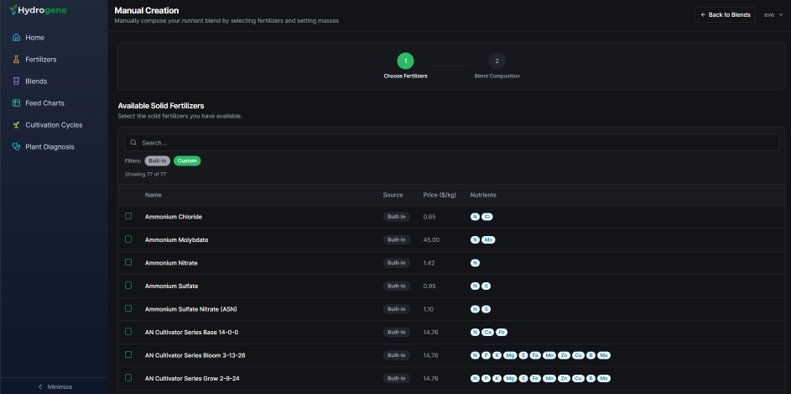Click AN Cultivator Series Bloom 3-13-26 name

[195, 356]
